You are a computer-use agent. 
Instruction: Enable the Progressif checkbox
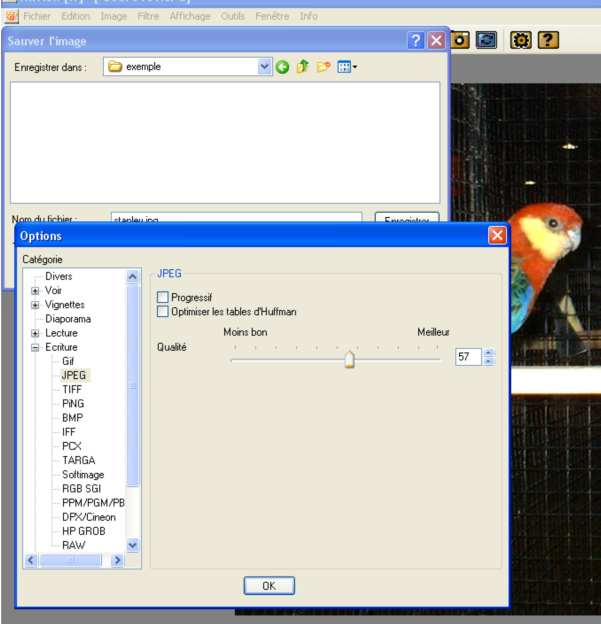coord(162,297)
